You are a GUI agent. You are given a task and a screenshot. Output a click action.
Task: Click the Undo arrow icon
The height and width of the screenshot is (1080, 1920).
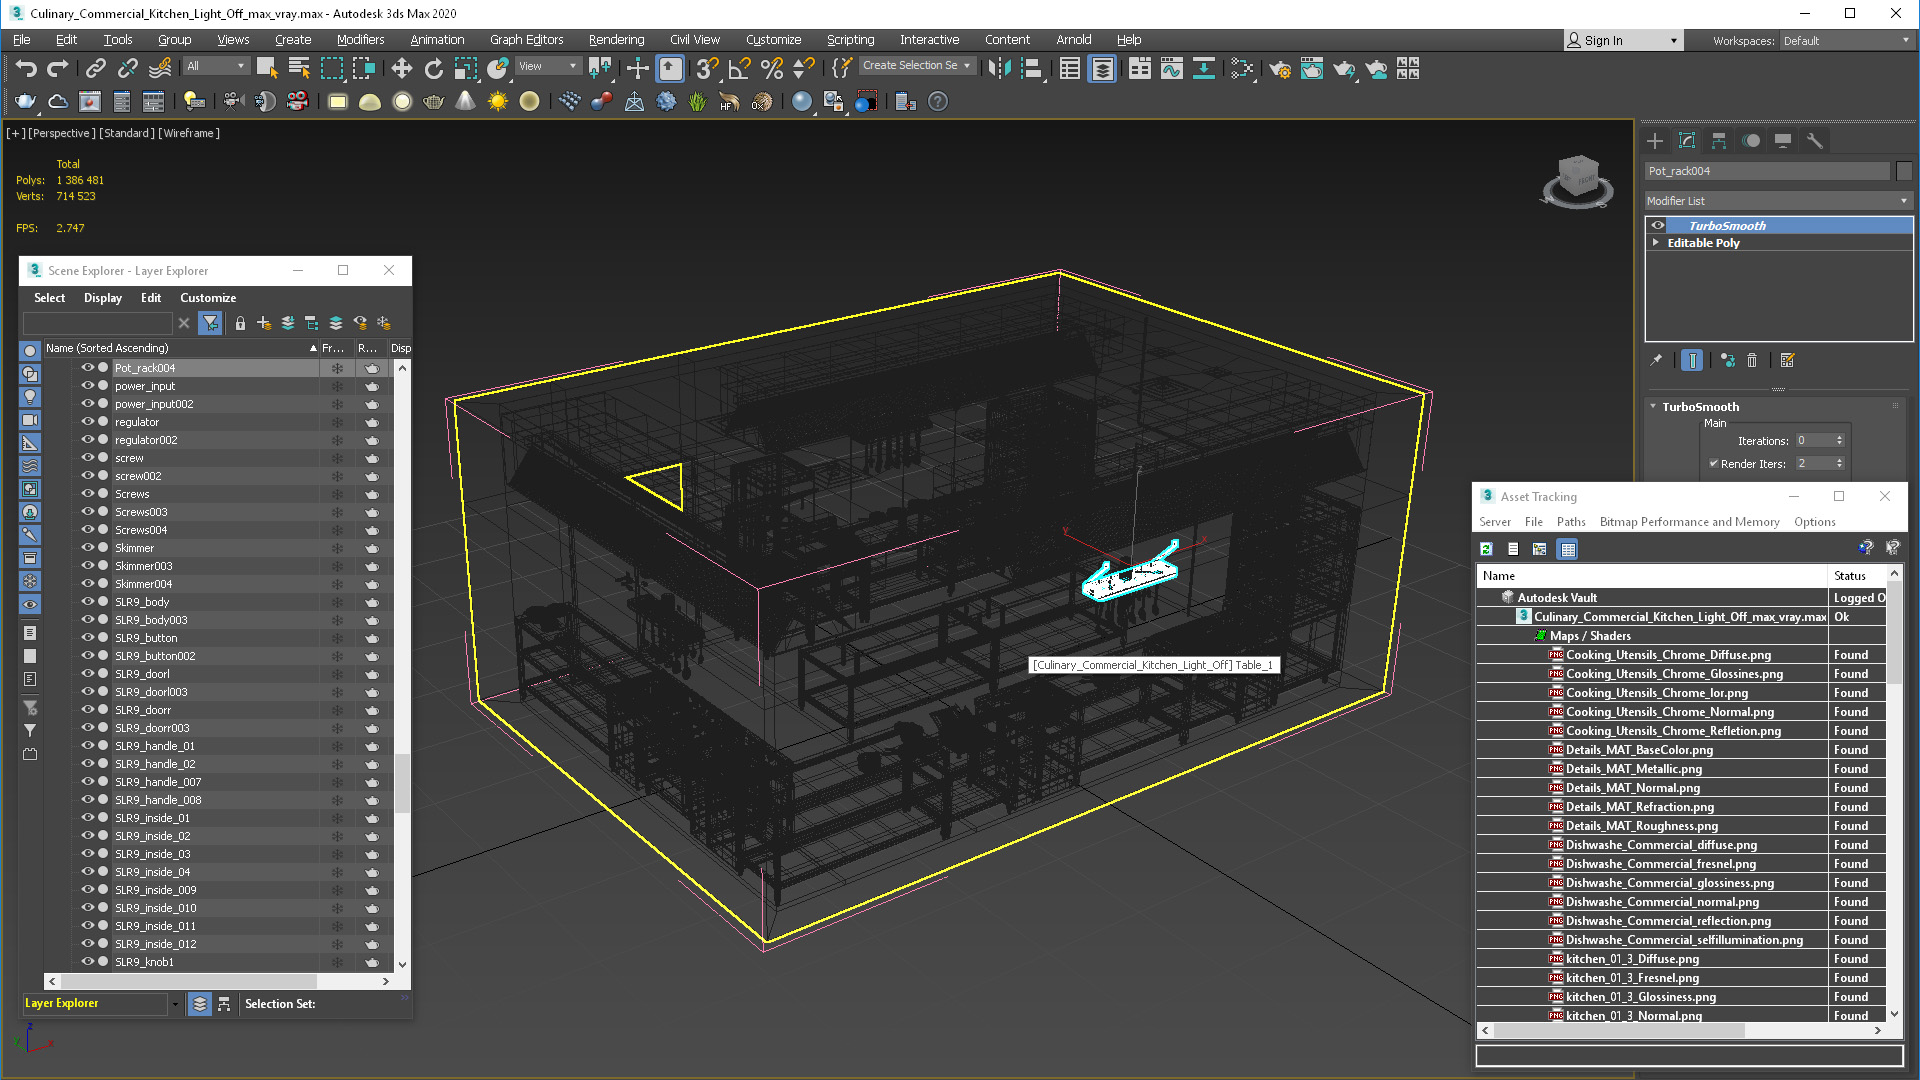[x=27, y=68]
